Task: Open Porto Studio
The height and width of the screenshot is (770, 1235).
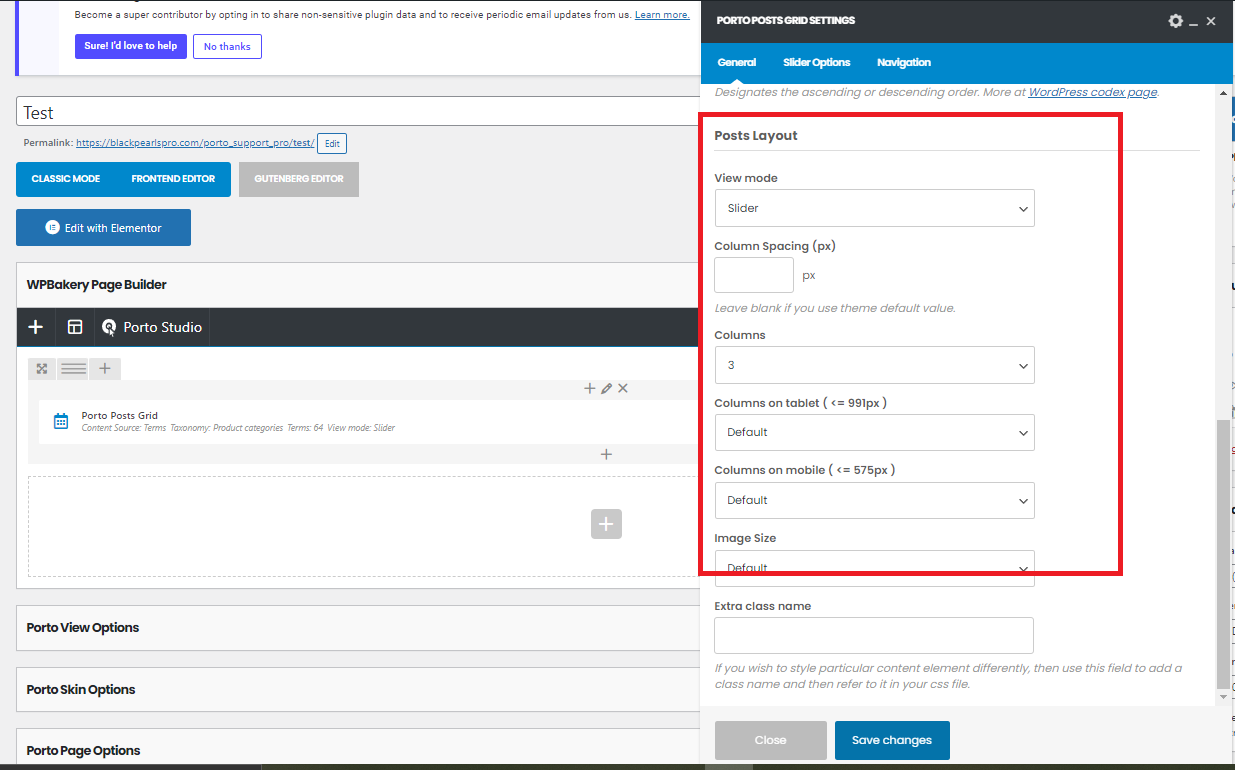Action: pos(152,327)
